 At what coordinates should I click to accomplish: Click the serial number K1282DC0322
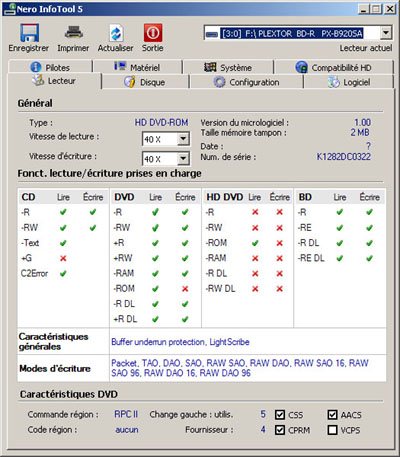pyautogui.click(x=343, y=157)
